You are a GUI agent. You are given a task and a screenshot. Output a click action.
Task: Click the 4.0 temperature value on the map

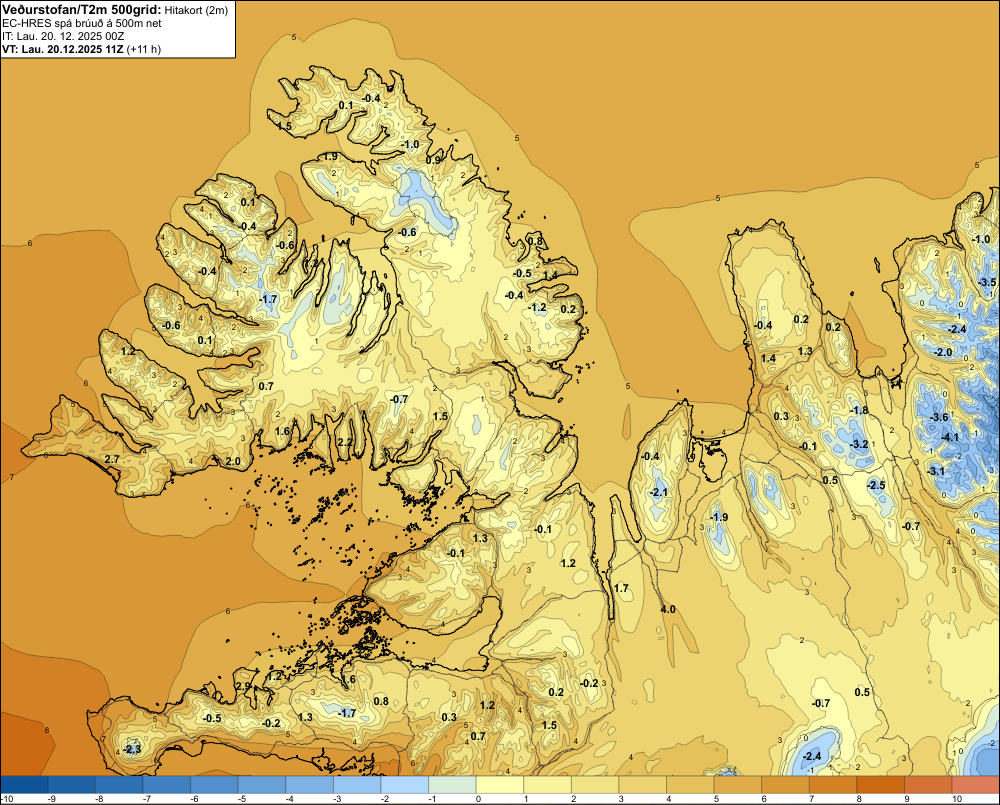pyautogui.click(x=668, y=609)
